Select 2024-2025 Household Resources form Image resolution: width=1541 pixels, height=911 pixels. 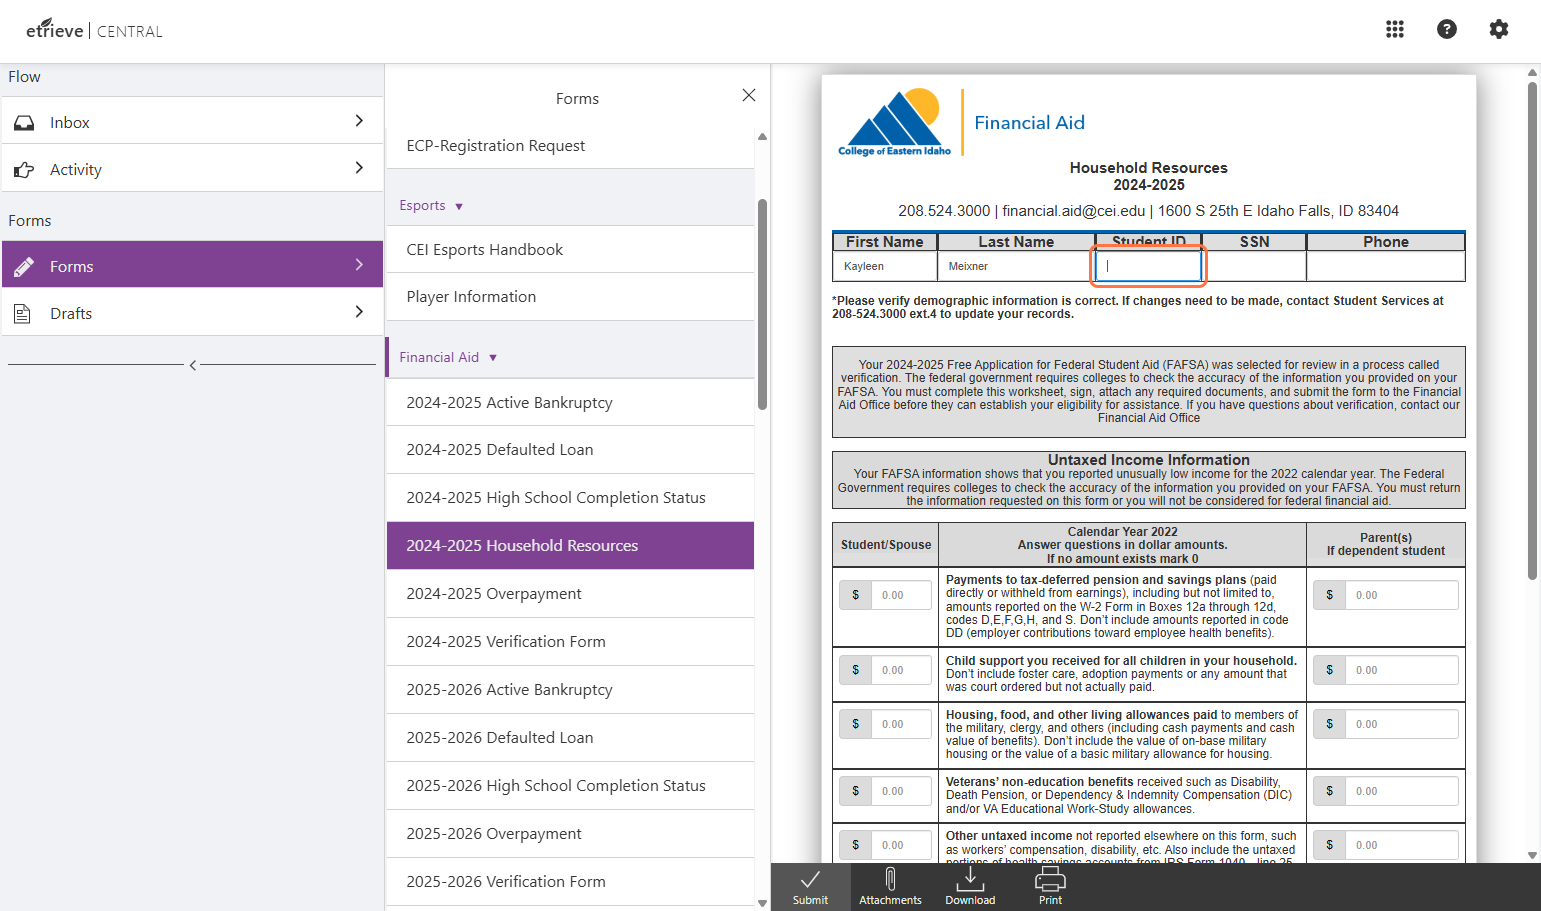tap(570, 546)
